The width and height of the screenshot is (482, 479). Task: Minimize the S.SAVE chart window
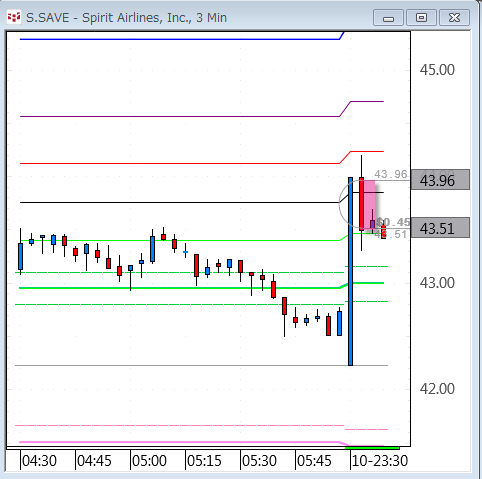388,18
